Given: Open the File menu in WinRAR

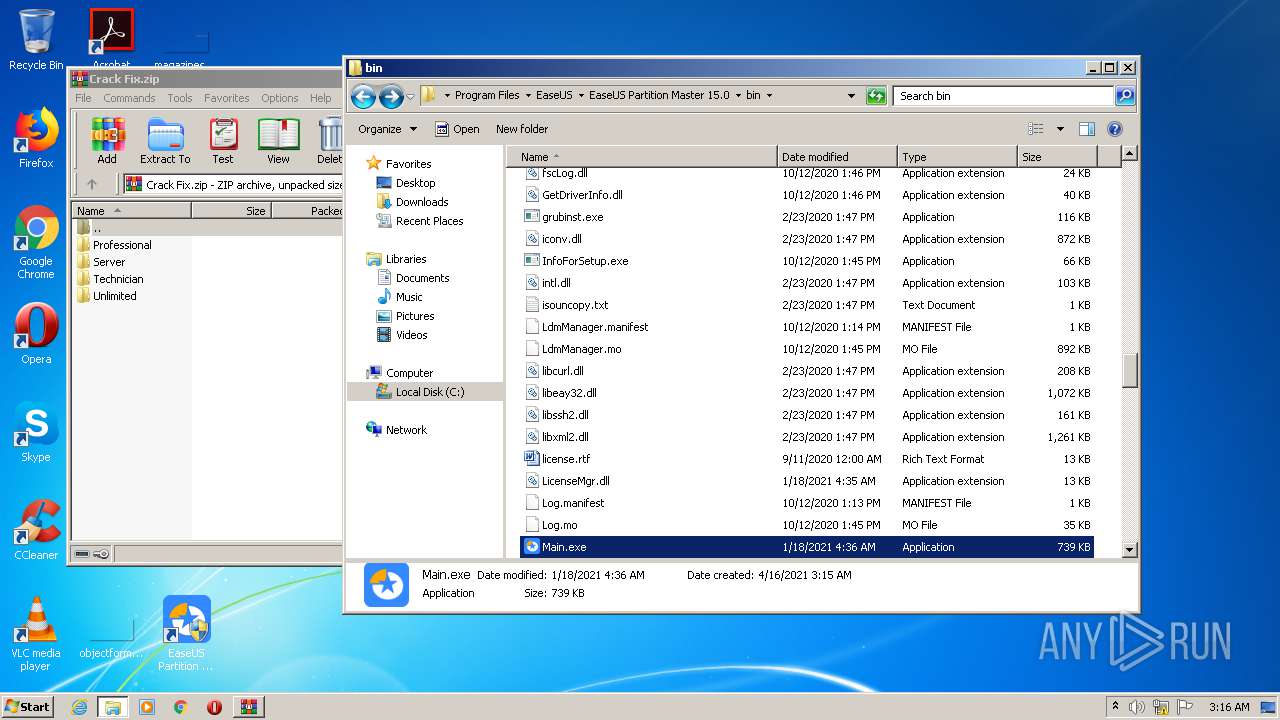Looking at the screenshot, I should [83, 98].
